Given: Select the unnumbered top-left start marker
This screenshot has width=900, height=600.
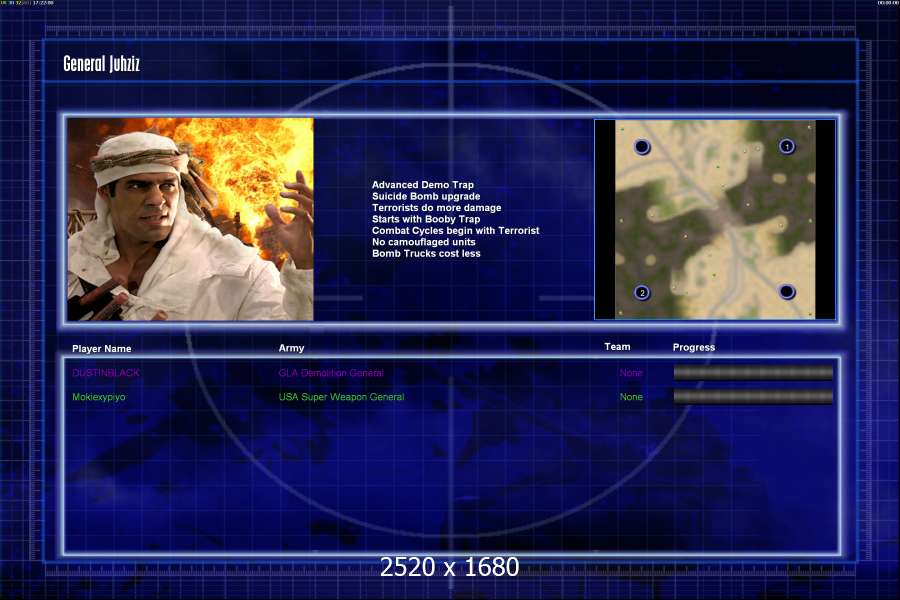Looking at the screenshot, I should [x=642, y=147].
